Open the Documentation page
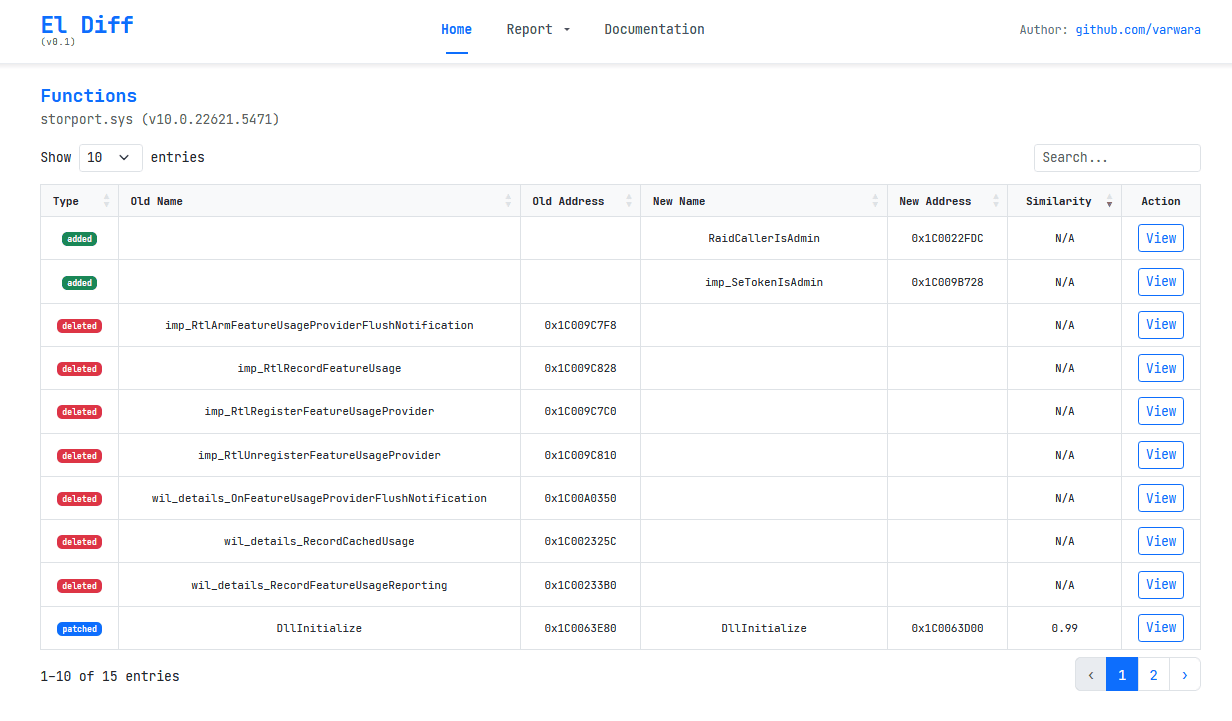The image size is (1232, 721). pos(654,29)
